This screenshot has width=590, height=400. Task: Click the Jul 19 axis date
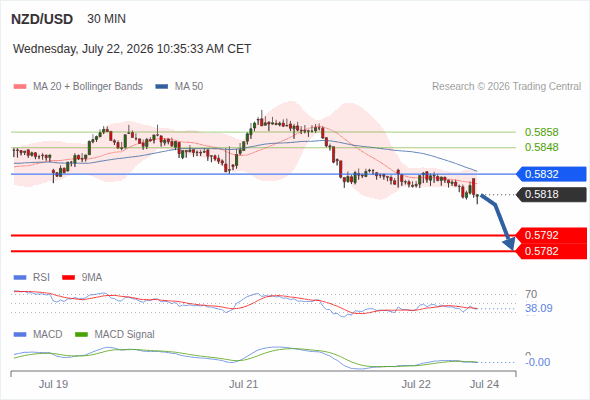pos(53,384)
